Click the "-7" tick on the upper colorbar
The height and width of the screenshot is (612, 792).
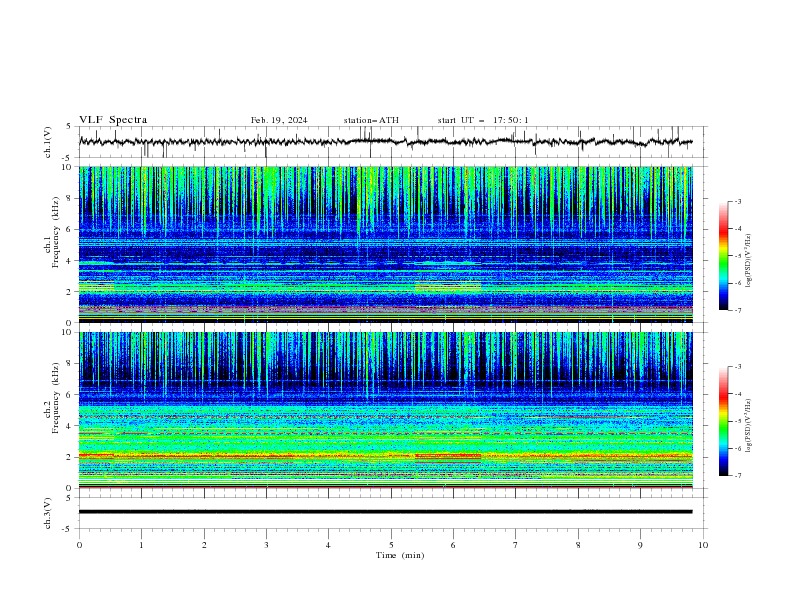737,310
